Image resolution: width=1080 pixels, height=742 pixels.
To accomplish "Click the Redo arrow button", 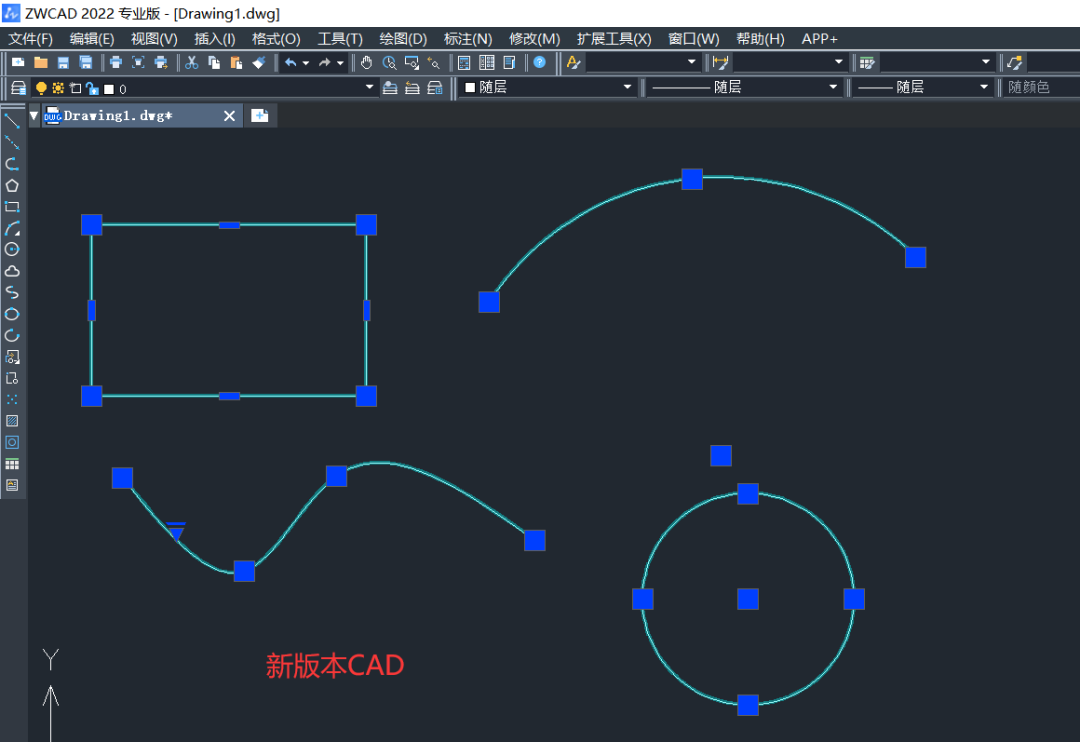I will pyautogui.click(x=324, y=63).
